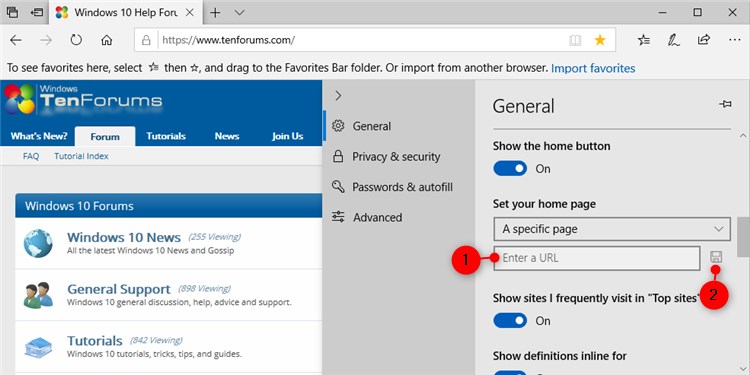Click the Tutorials forum icon
750x375 pixels.
point(38,348)
